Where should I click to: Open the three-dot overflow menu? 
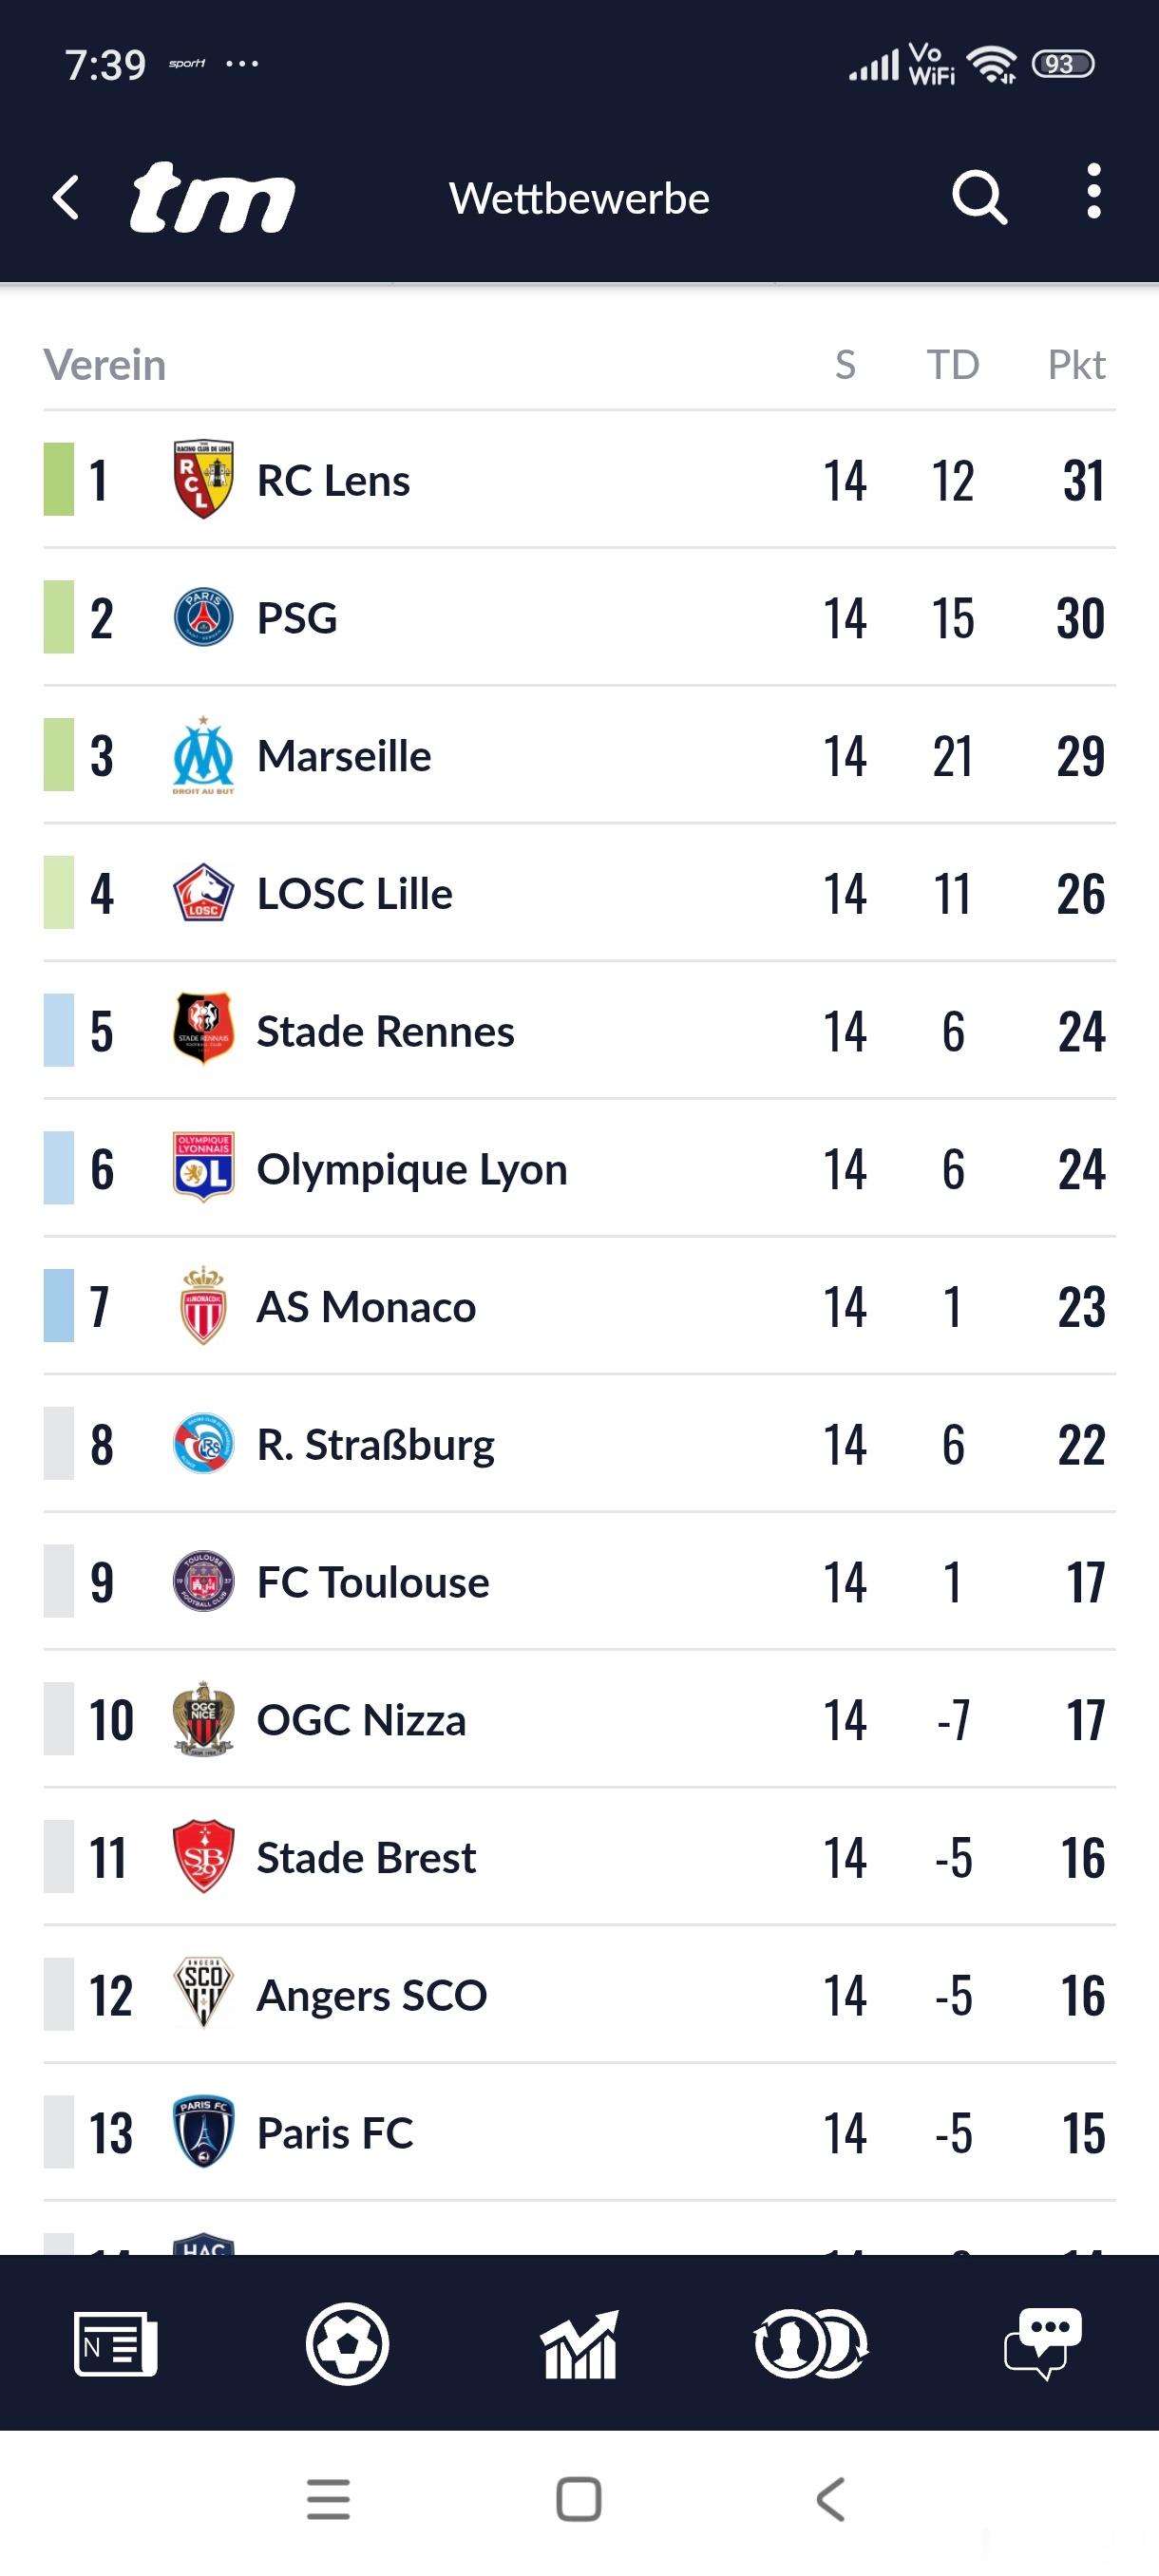click(1093, 191)
